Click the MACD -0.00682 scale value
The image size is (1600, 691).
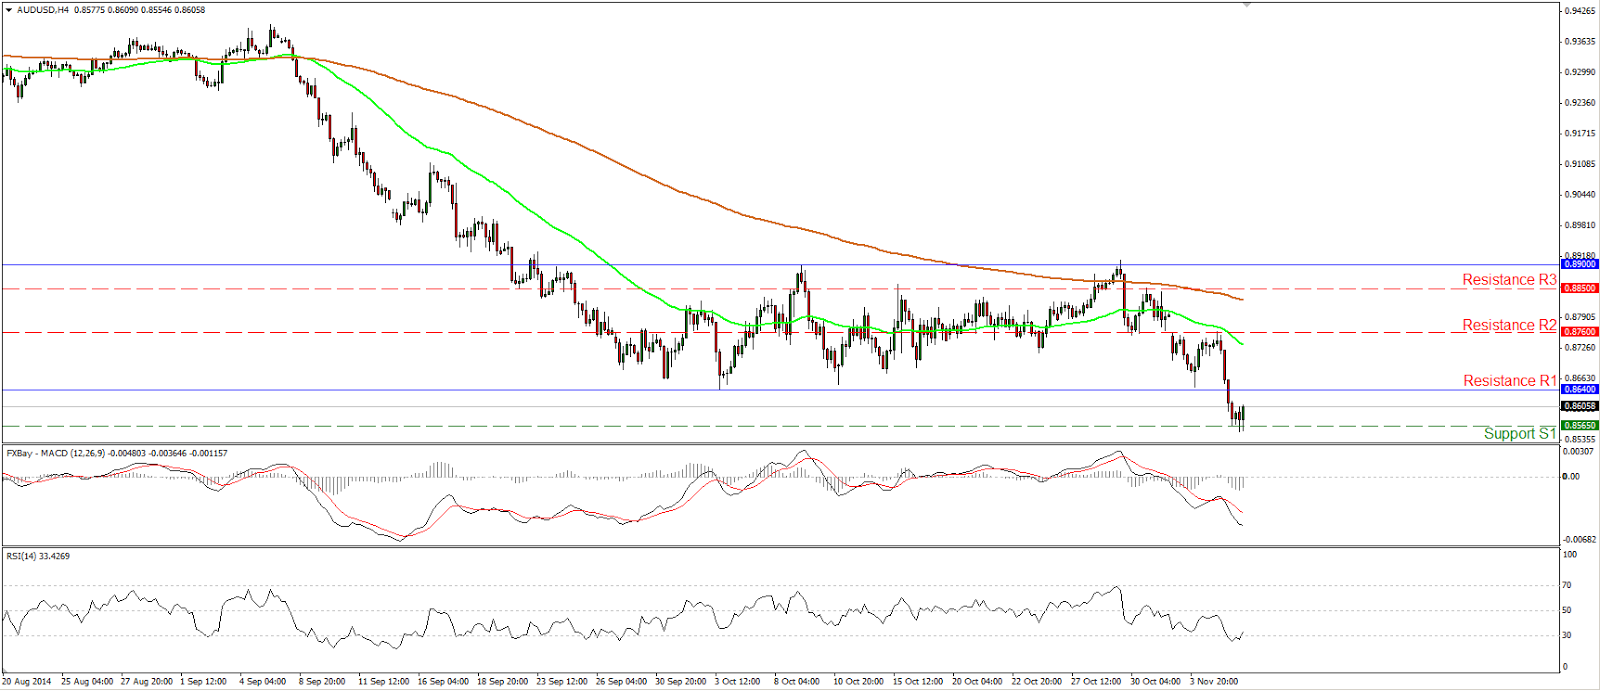coord(1579,540)
